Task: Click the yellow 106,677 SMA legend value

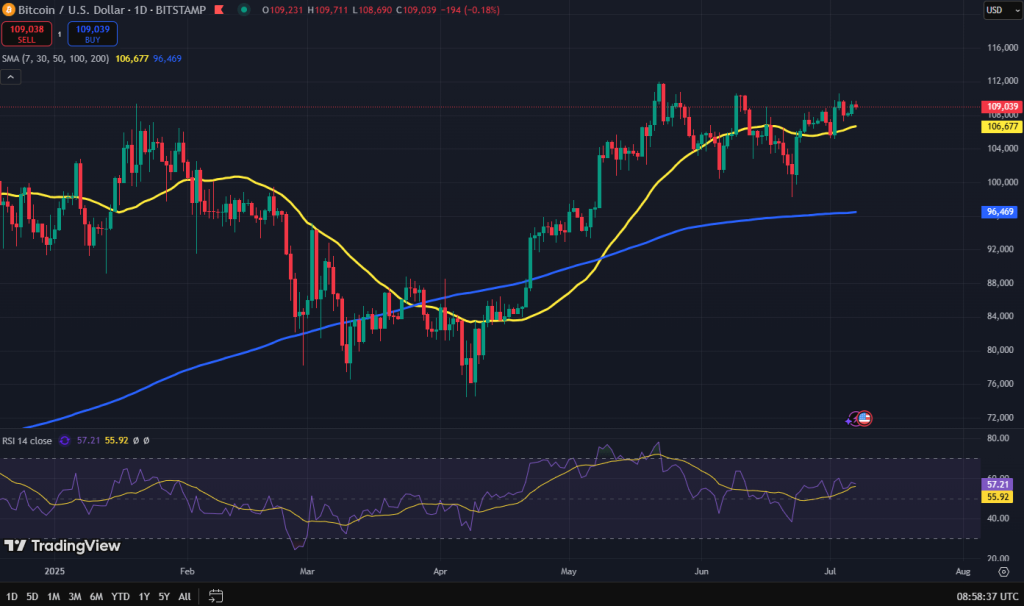Action: [132, 59]
